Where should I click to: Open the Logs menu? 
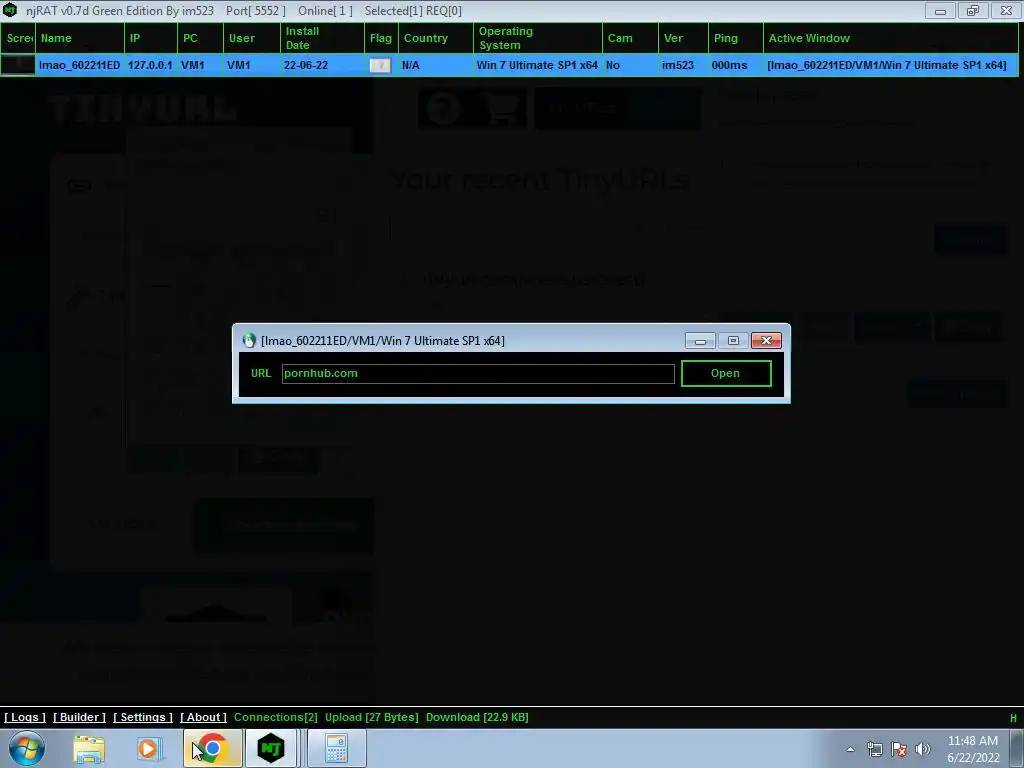(x=25, y=717)
